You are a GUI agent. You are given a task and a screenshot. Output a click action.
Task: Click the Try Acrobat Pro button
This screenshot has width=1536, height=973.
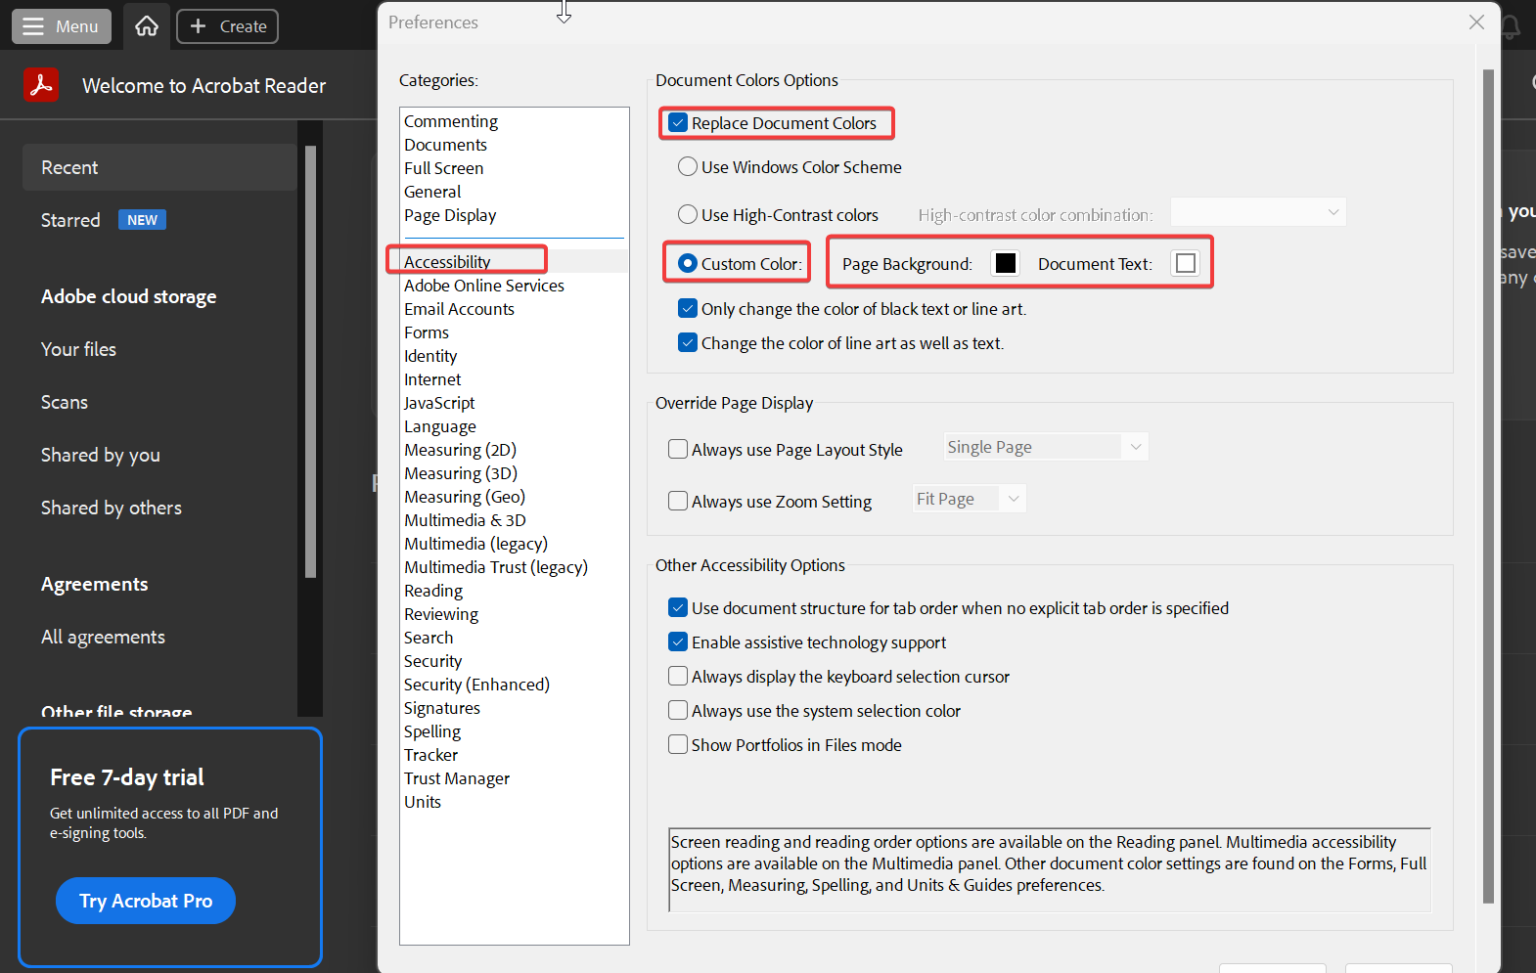(x=145, y=900)
